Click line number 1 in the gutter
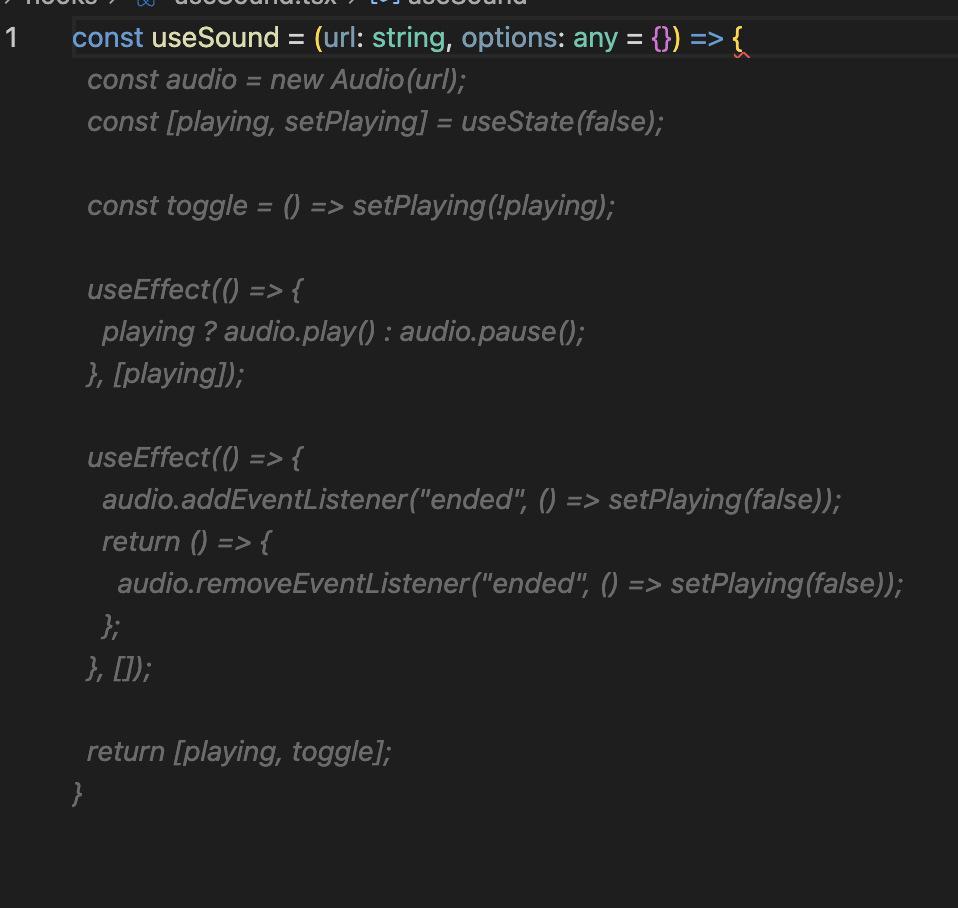This screenshot has height=908, width=958. click(x=11, y=39)
